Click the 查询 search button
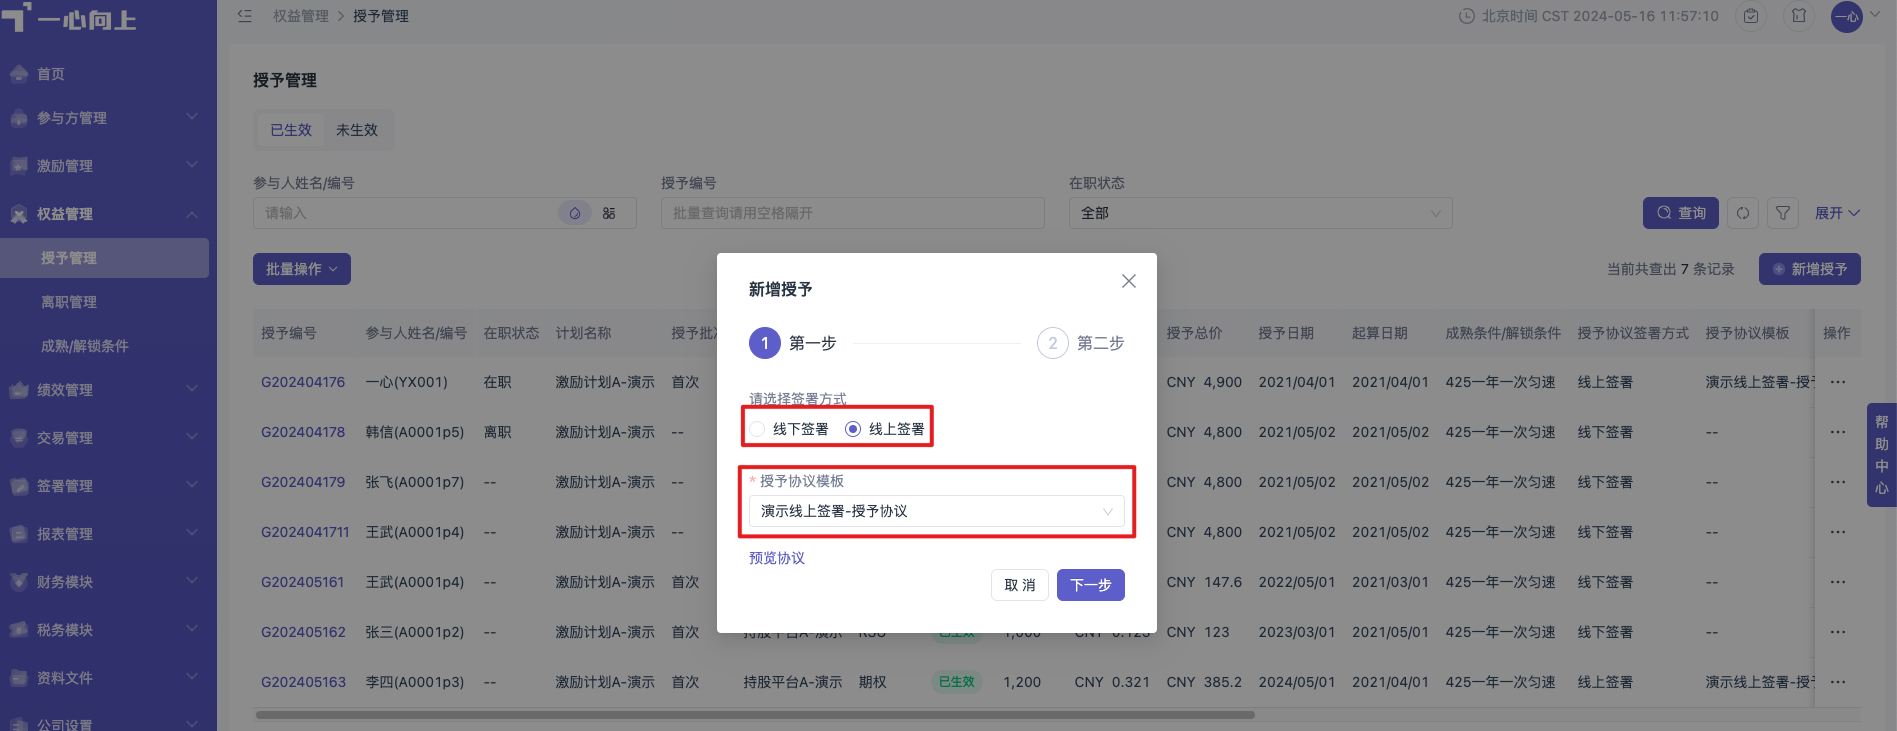This screenshot has width=1897, height=731. tap(1681, 213)
